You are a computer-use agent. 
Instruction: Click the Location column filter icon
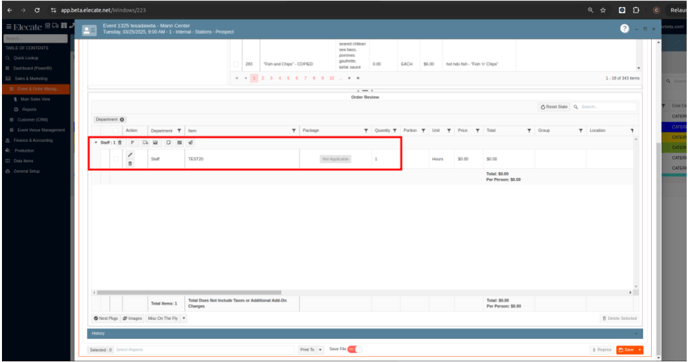click(632, 131)
